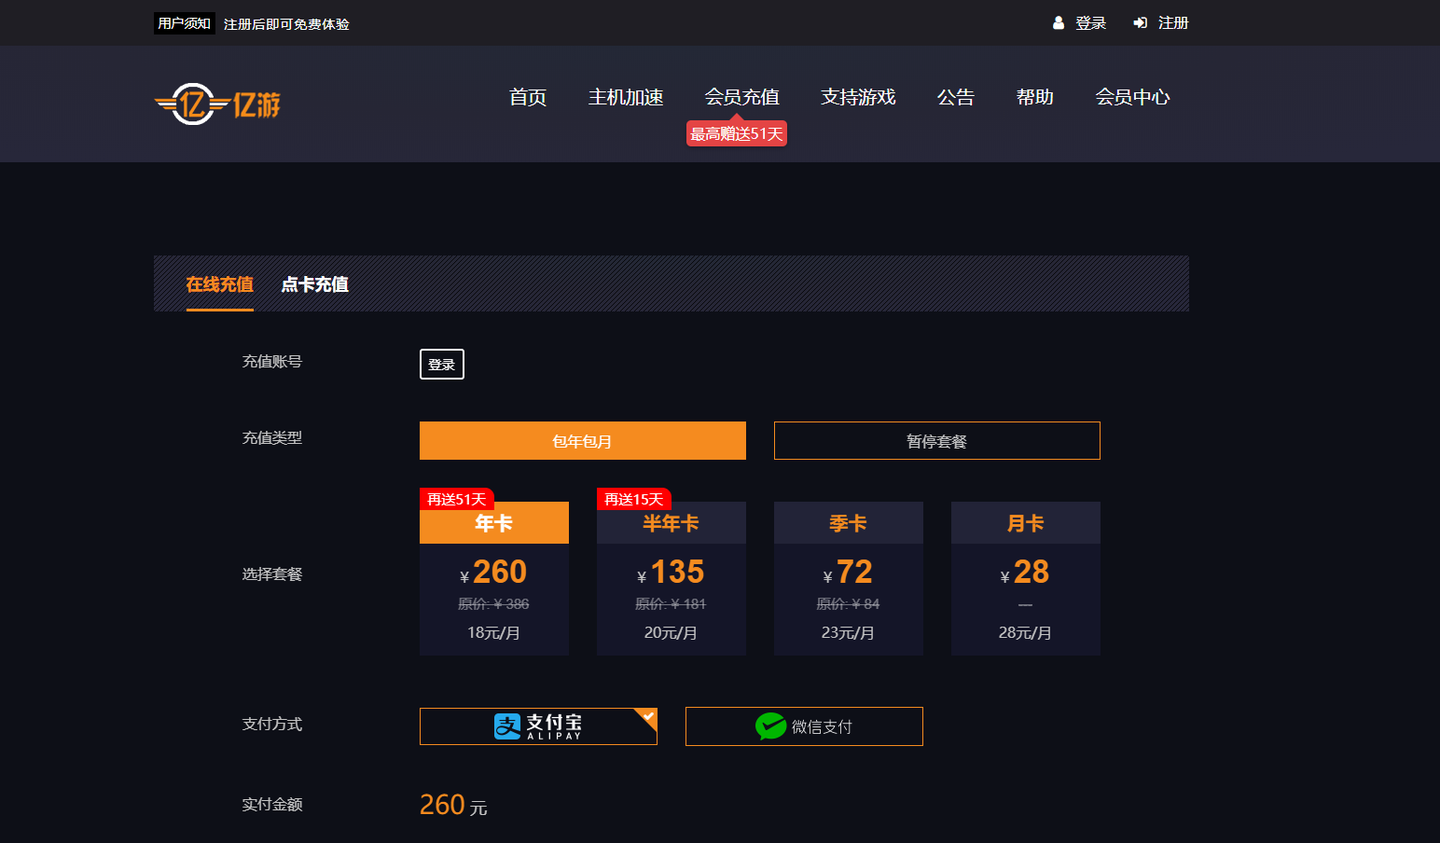Click the Alipay logo icon

(x=508, y=726)
